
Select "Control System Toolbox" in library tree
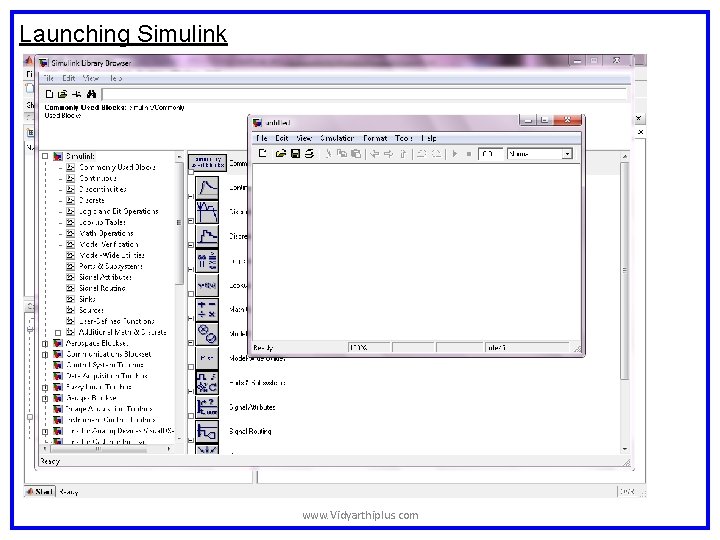coord(105,366)
